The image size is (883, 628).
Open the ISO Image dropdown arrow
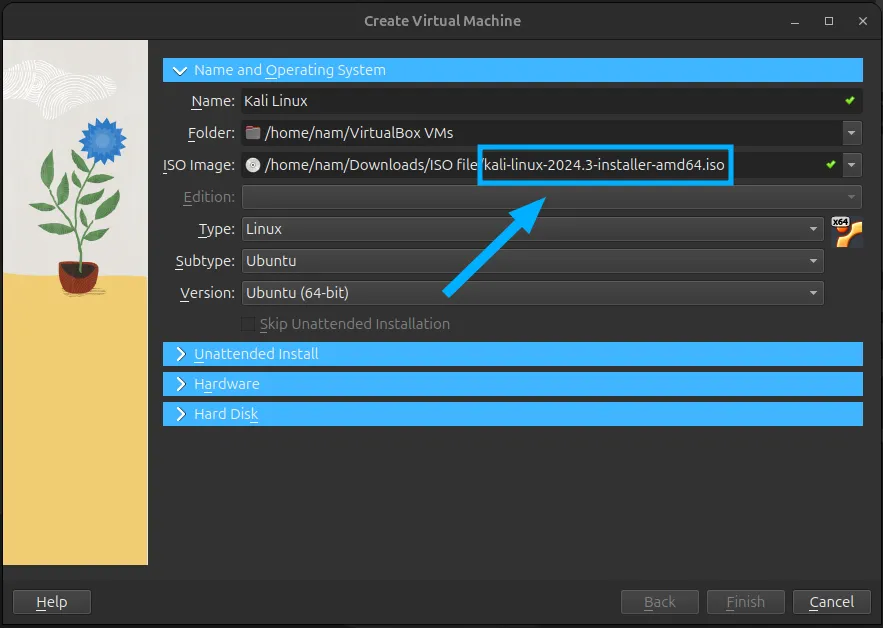pyautogui.click(x=851, y=165)
